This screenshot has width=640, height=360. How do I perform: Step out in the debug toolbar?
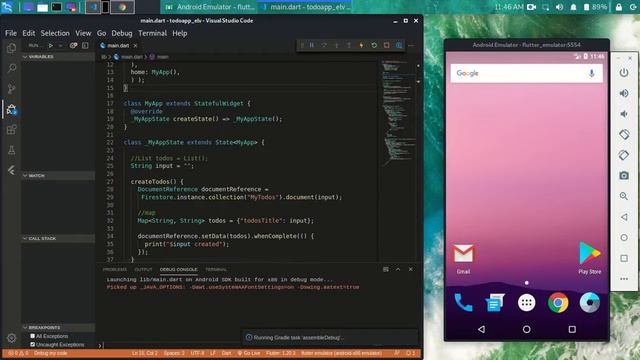349,45
